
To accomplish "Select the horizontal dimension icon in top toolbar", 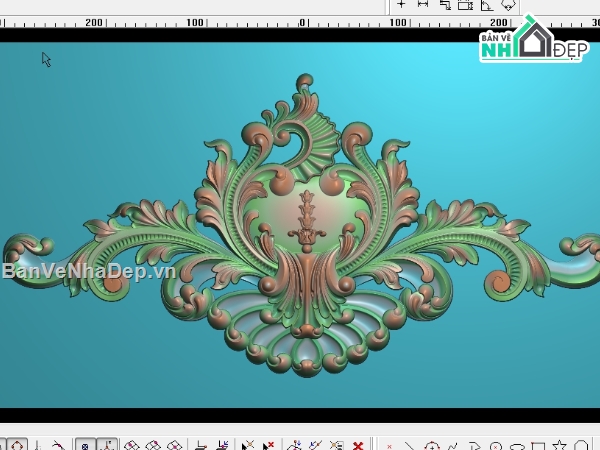I will (422, 5).
